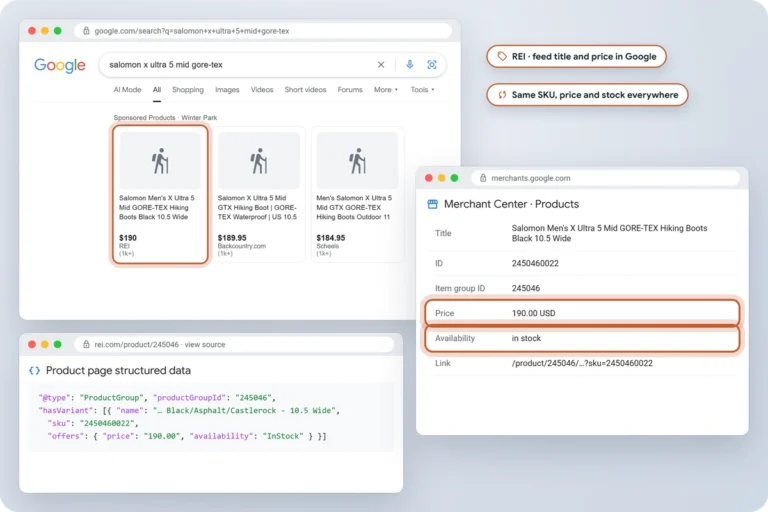Expand the Tools dropdown

click(422, 90)
